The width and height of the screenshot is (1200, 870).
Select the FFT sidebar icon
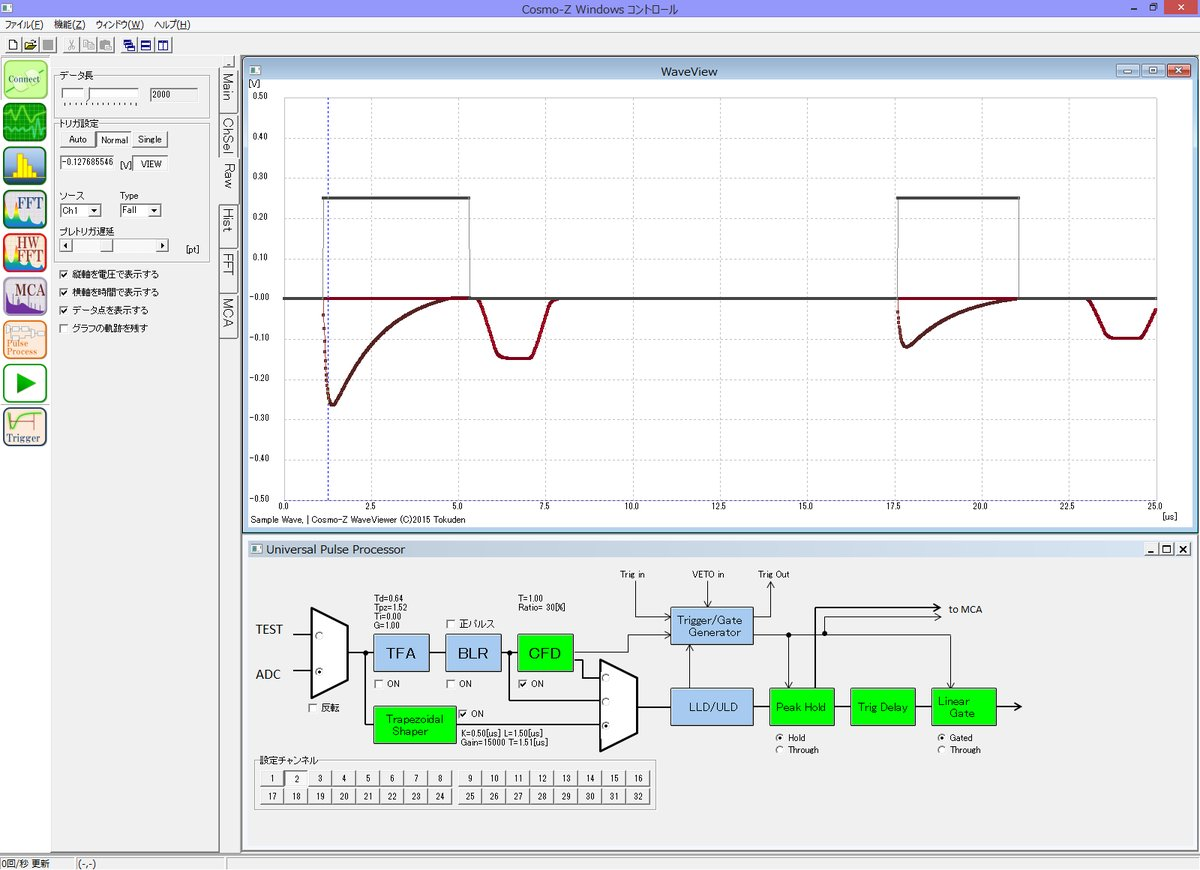25,210
